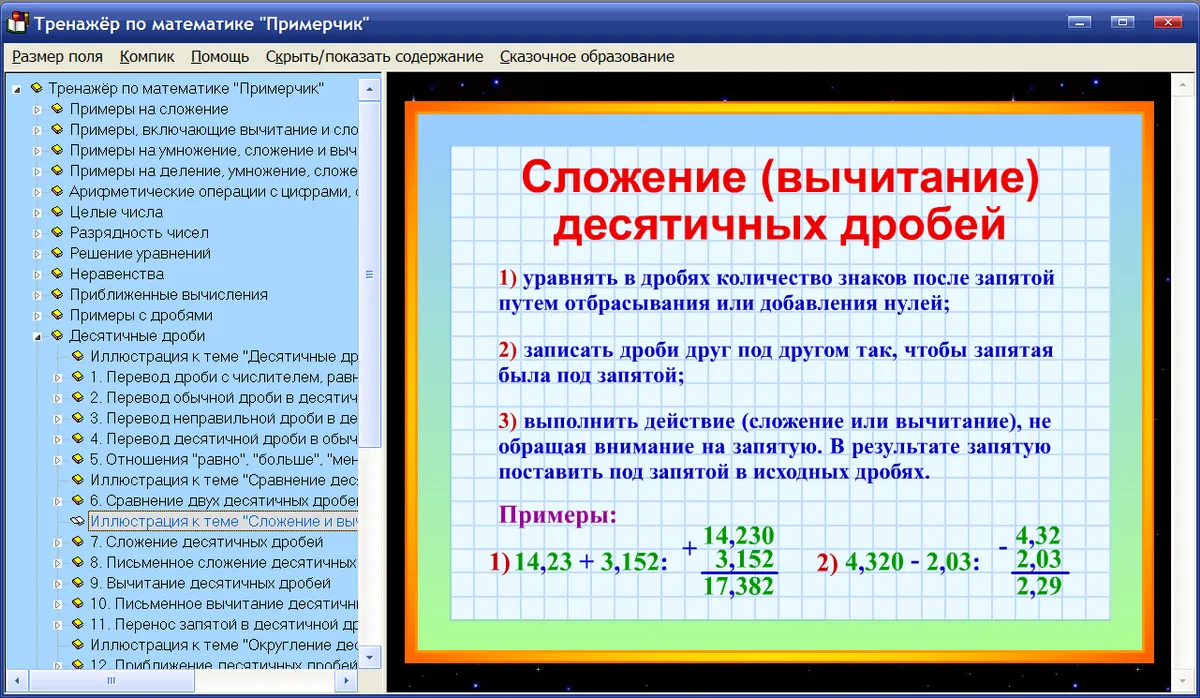Maximize the "Примерчик" window

1123,22
